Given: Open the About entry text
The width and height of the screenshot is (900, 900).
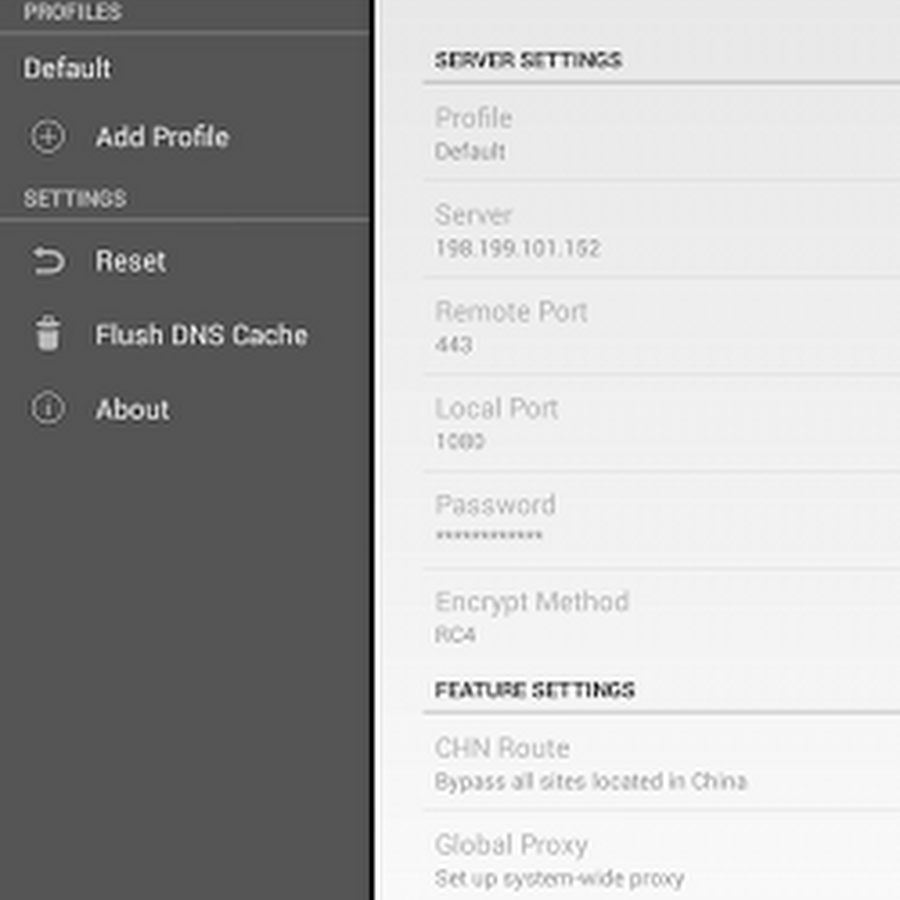Looking at the screenshot, I should 132,409.
